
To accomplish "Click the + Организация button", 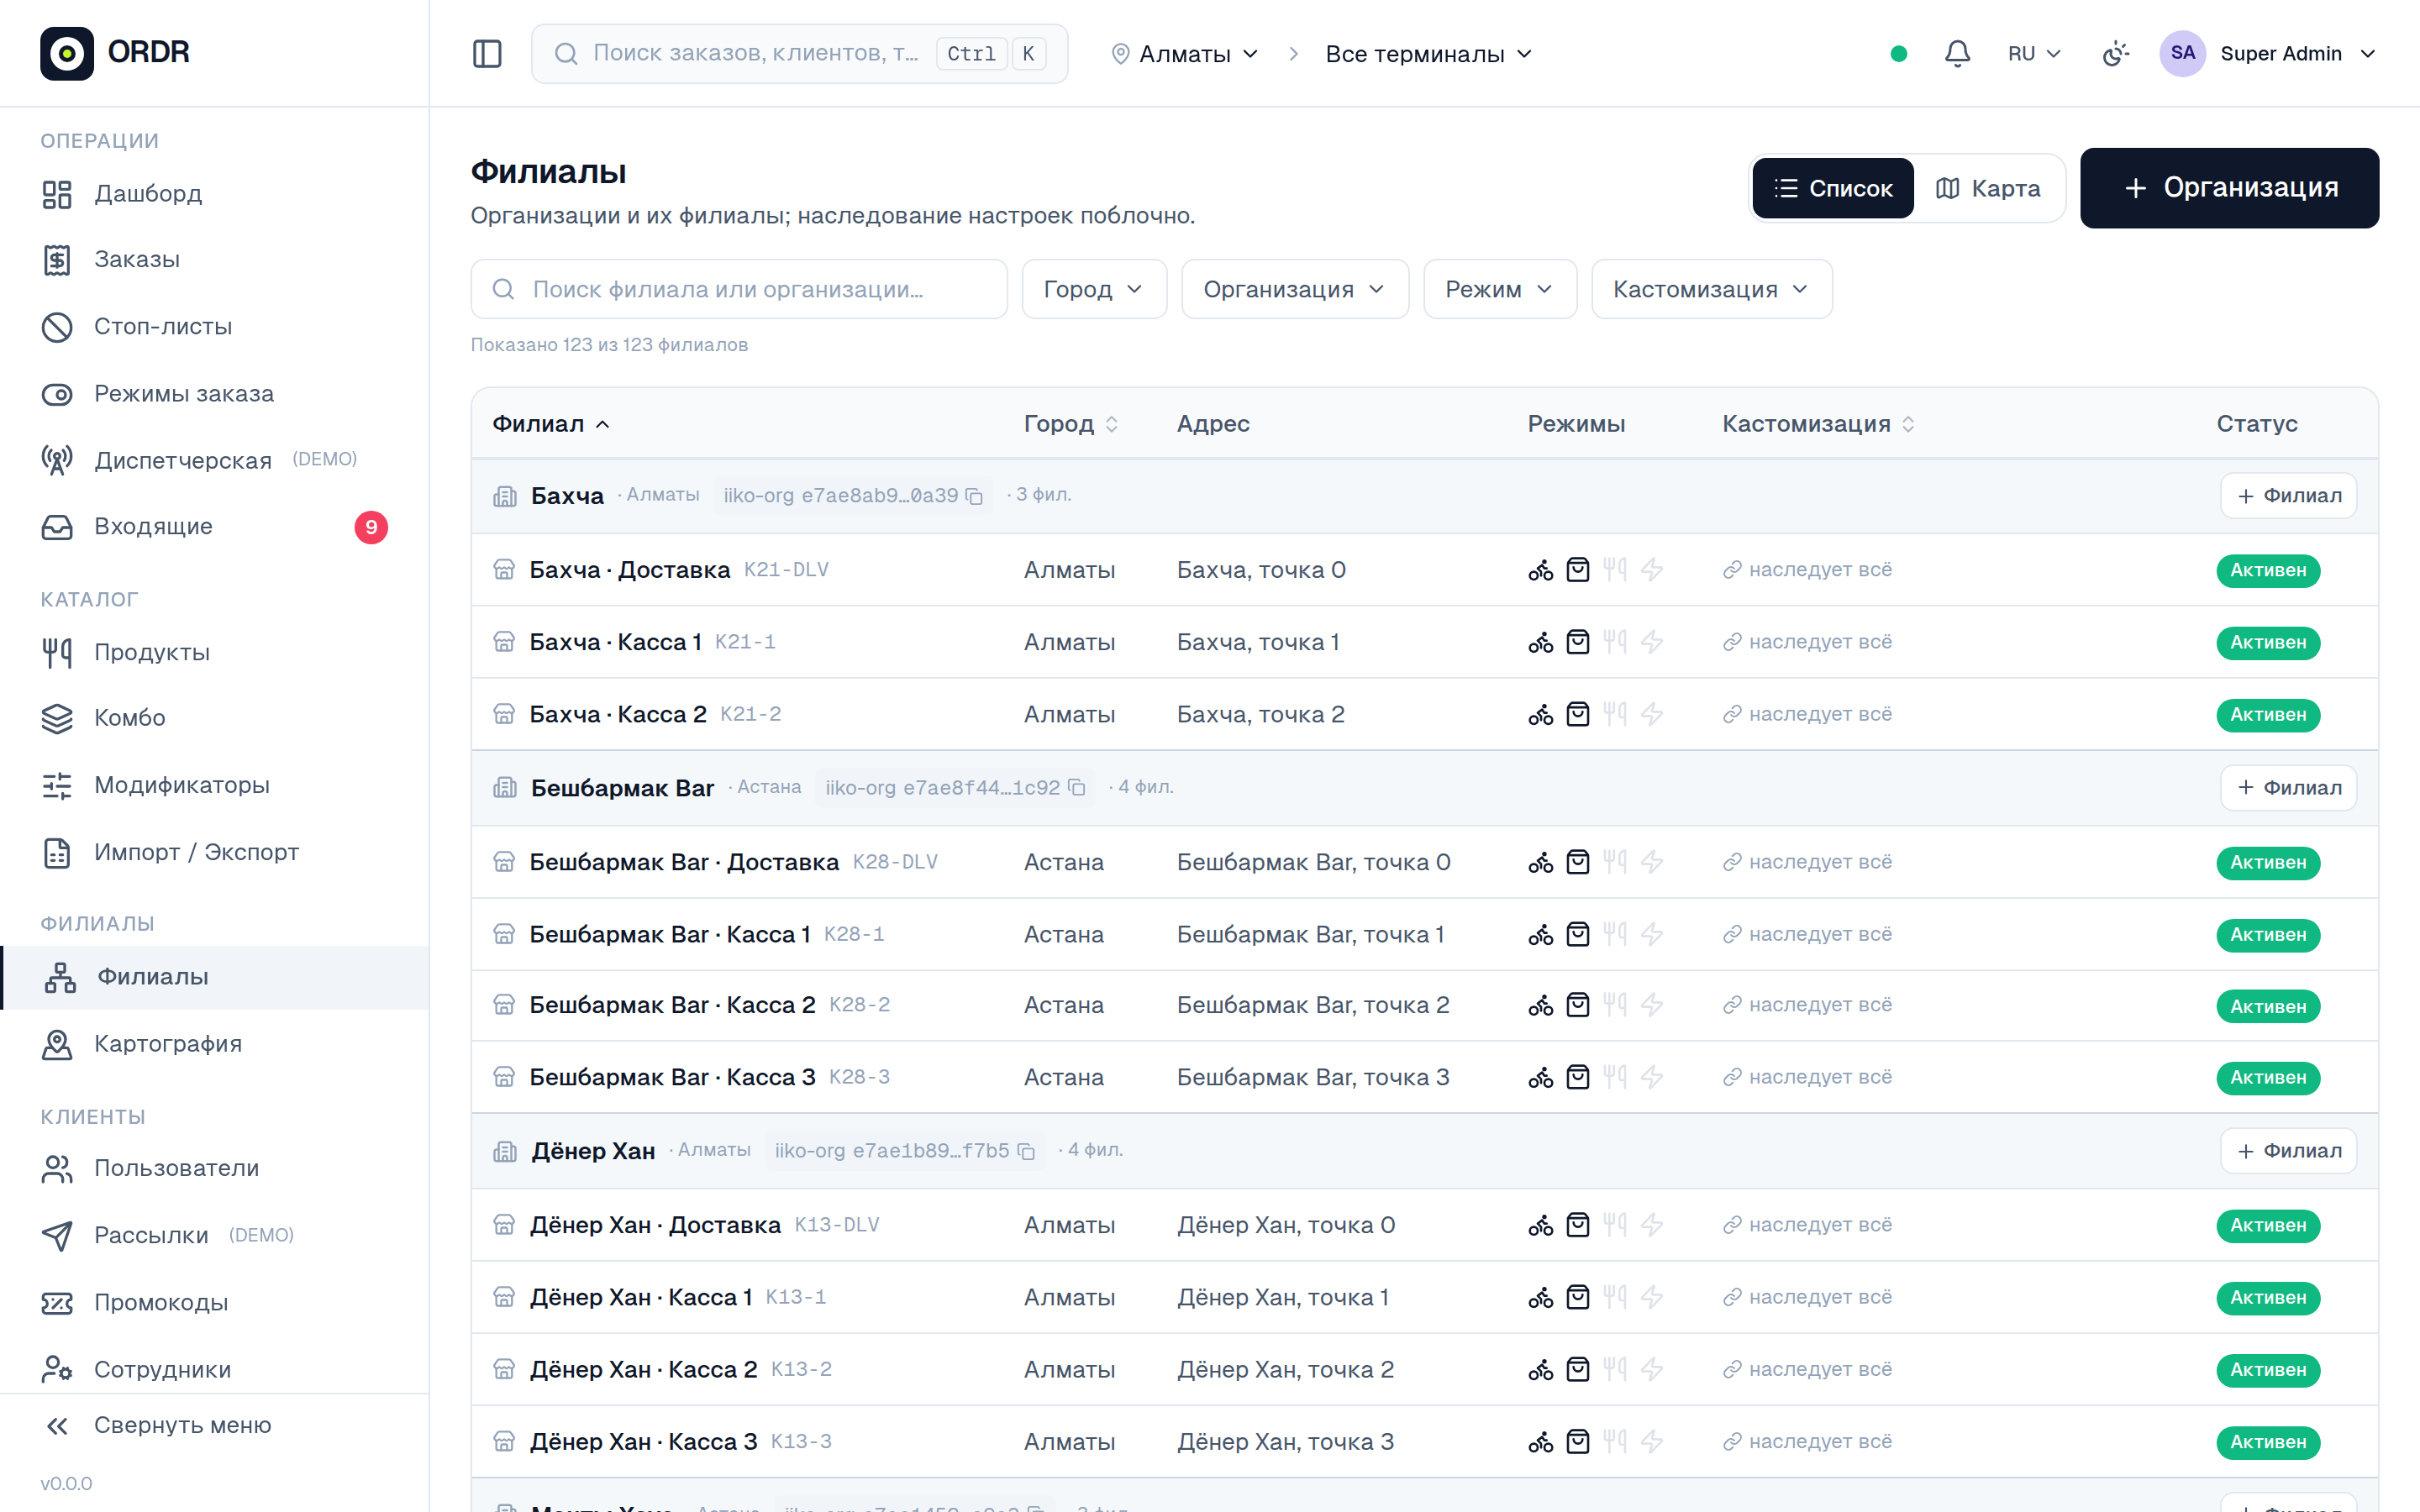I will pyautogui.click(x=2229, y=188).
